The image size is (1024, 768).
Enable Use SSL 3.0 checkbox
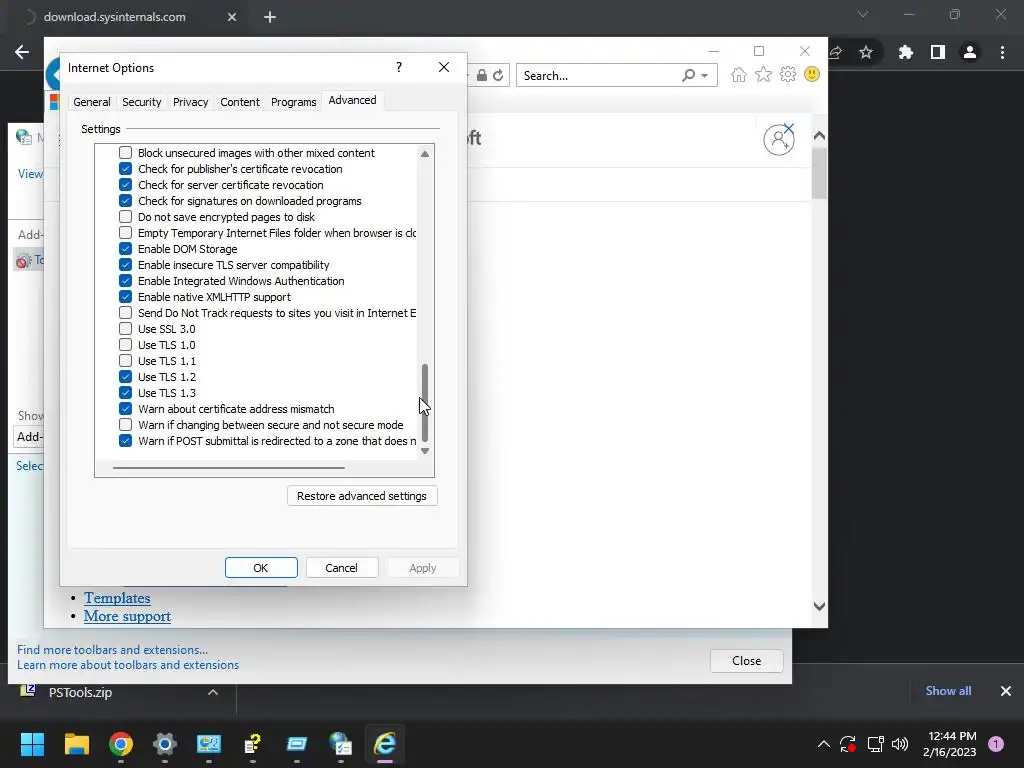pos(125,328)
